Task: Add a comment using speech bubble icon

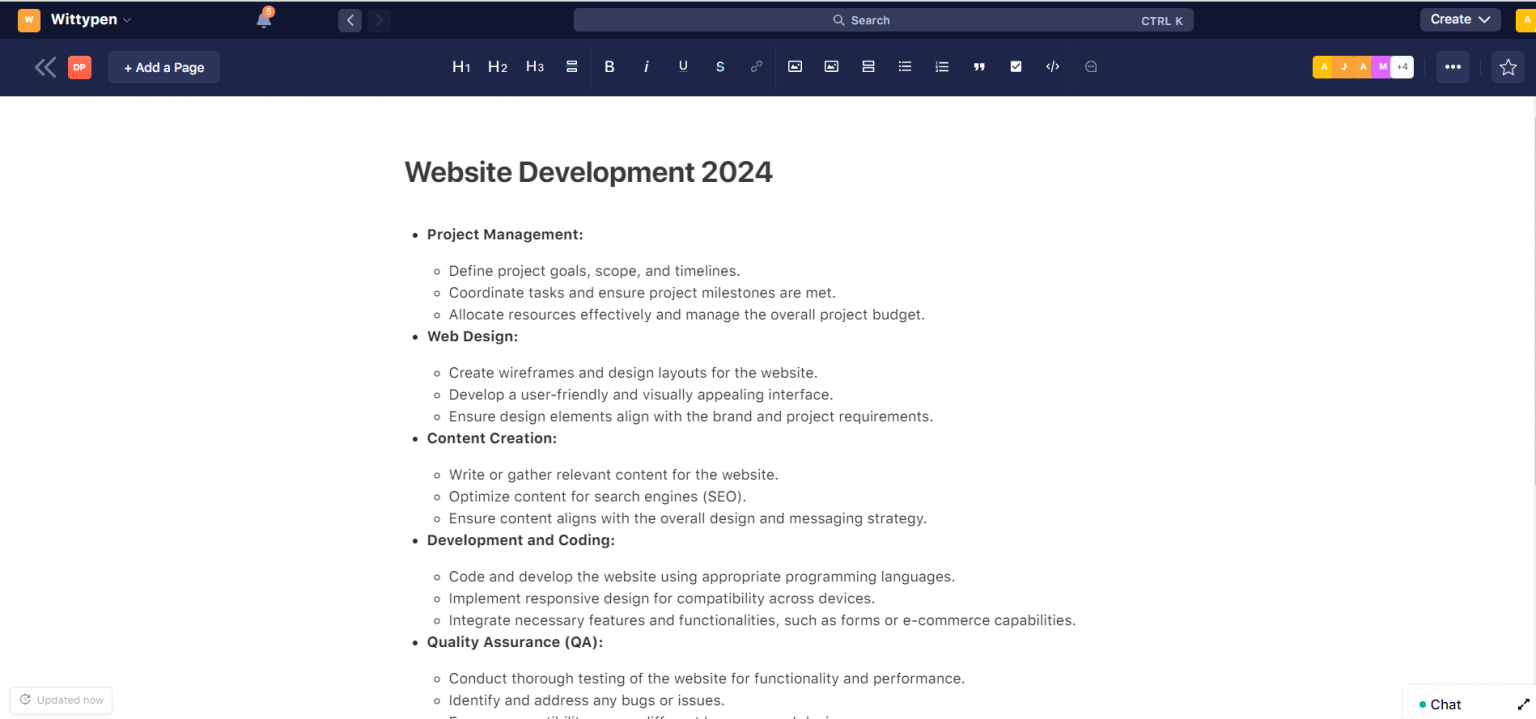Action: (1091, 67)
